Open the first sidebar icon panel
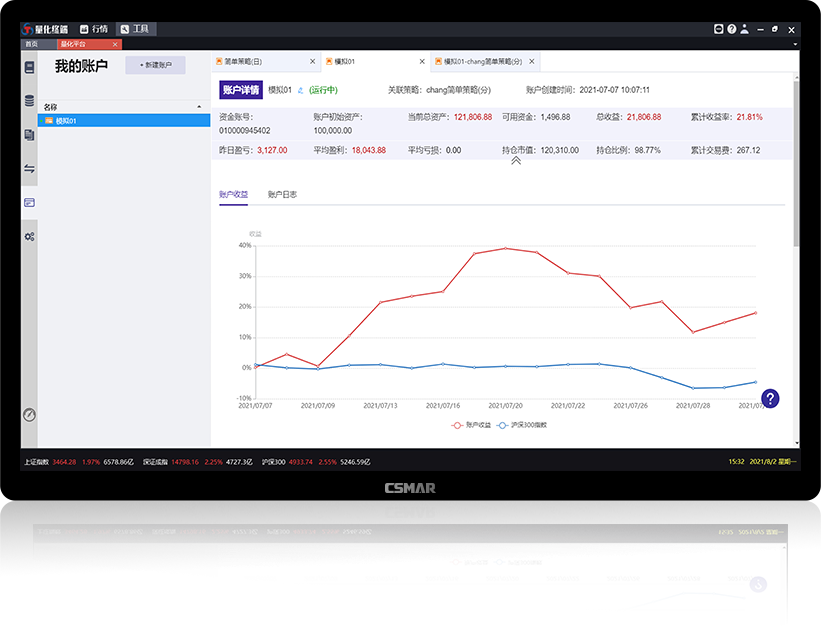The height and width of the screenshot is (626, 821). pyautogui.click(x=30, y=68)
